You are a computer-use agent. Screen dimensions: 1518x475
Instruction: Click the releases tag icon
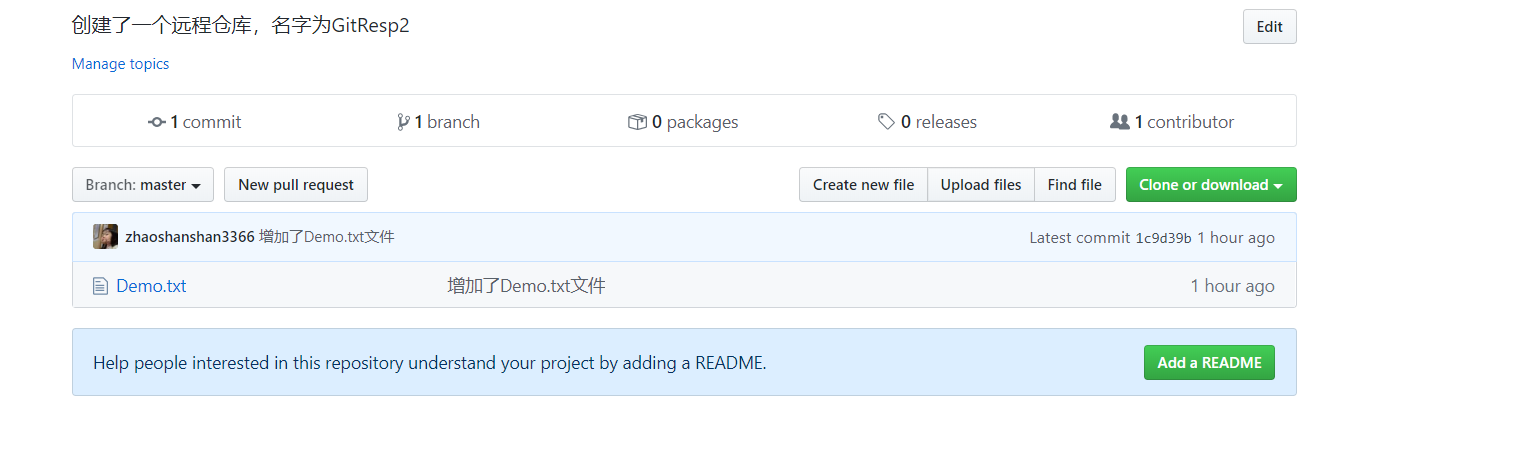point(886,122)
